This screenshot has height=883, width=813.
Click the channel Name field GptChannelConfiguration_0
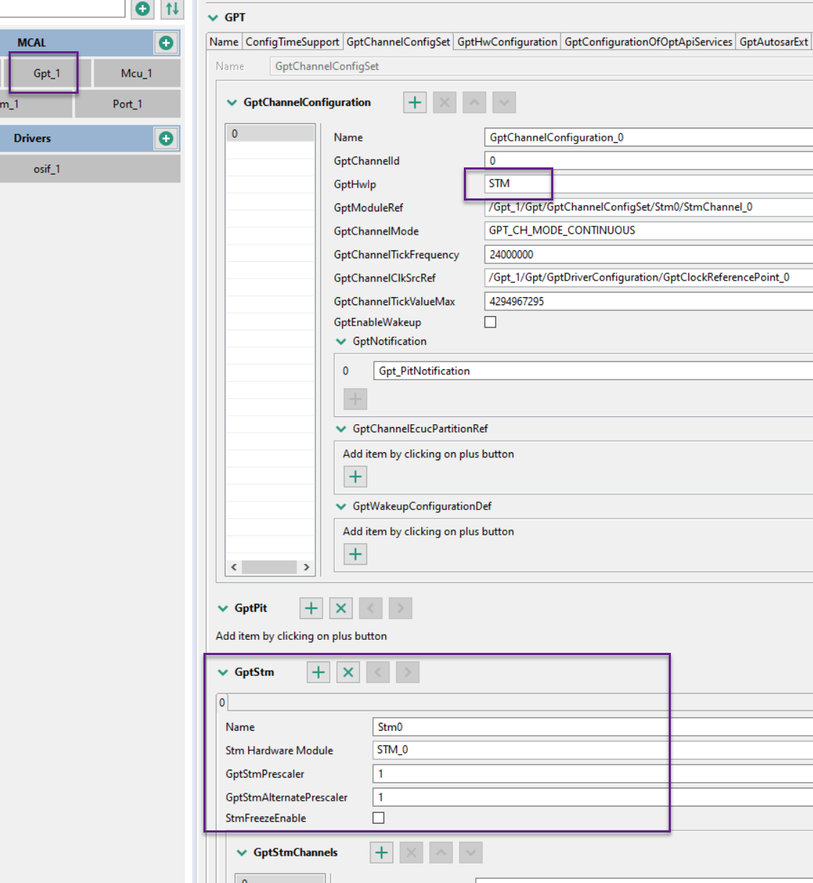[648, 137]
